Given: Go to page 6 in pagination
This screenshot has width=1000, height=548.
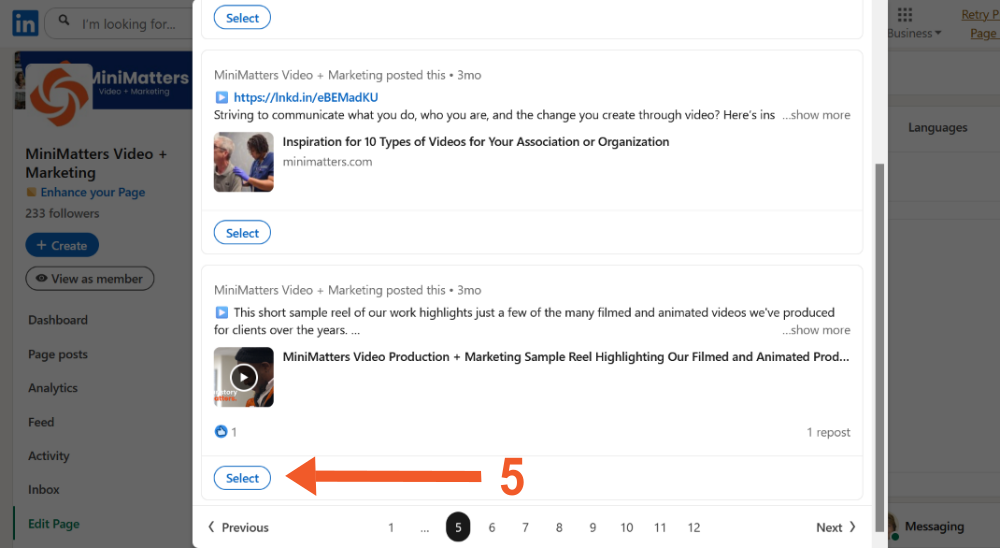Looking at the screenshot, I should [492, 528].
